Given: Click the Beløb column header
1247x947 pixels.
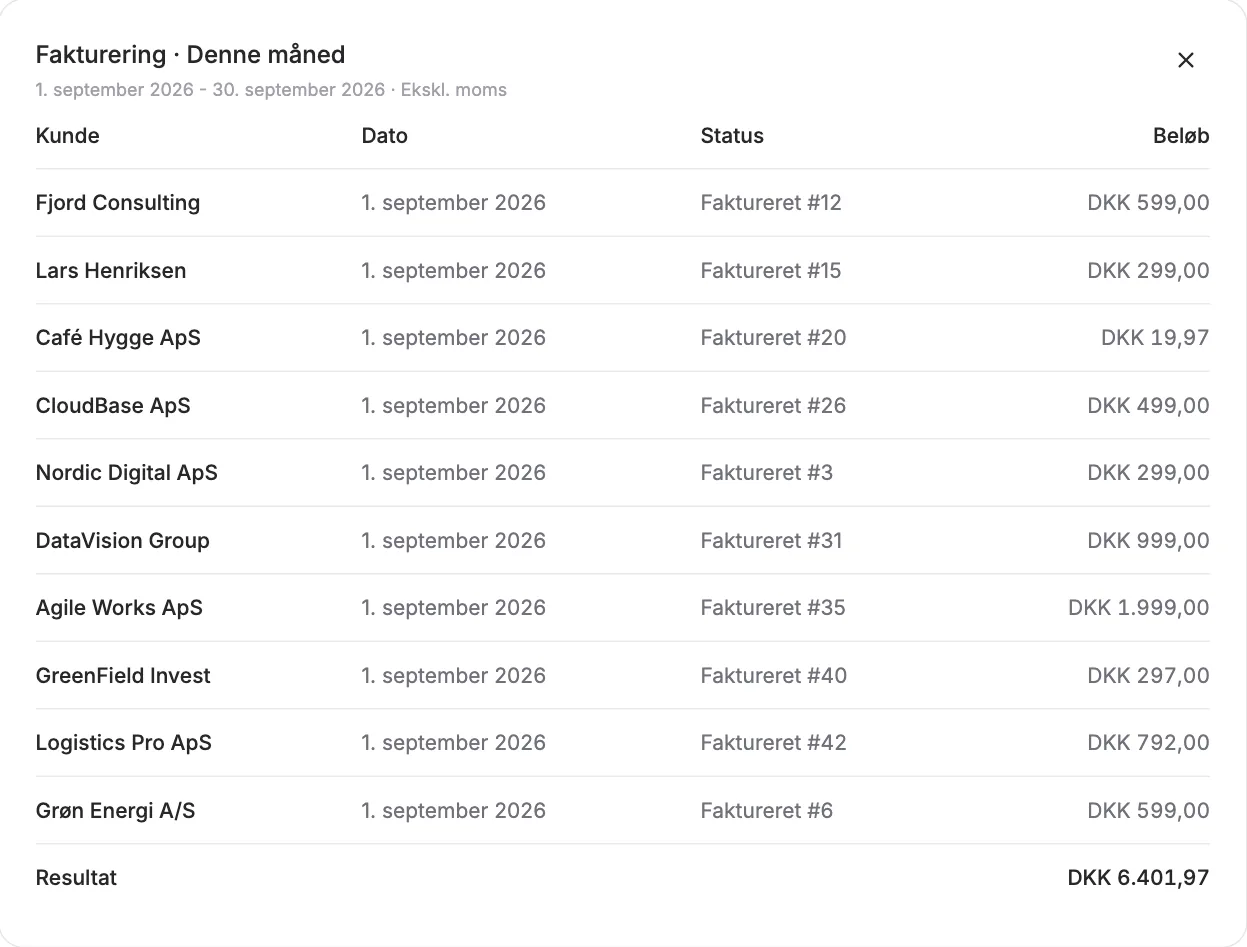Looking at the screenshot, I should tap(1181, 136).
